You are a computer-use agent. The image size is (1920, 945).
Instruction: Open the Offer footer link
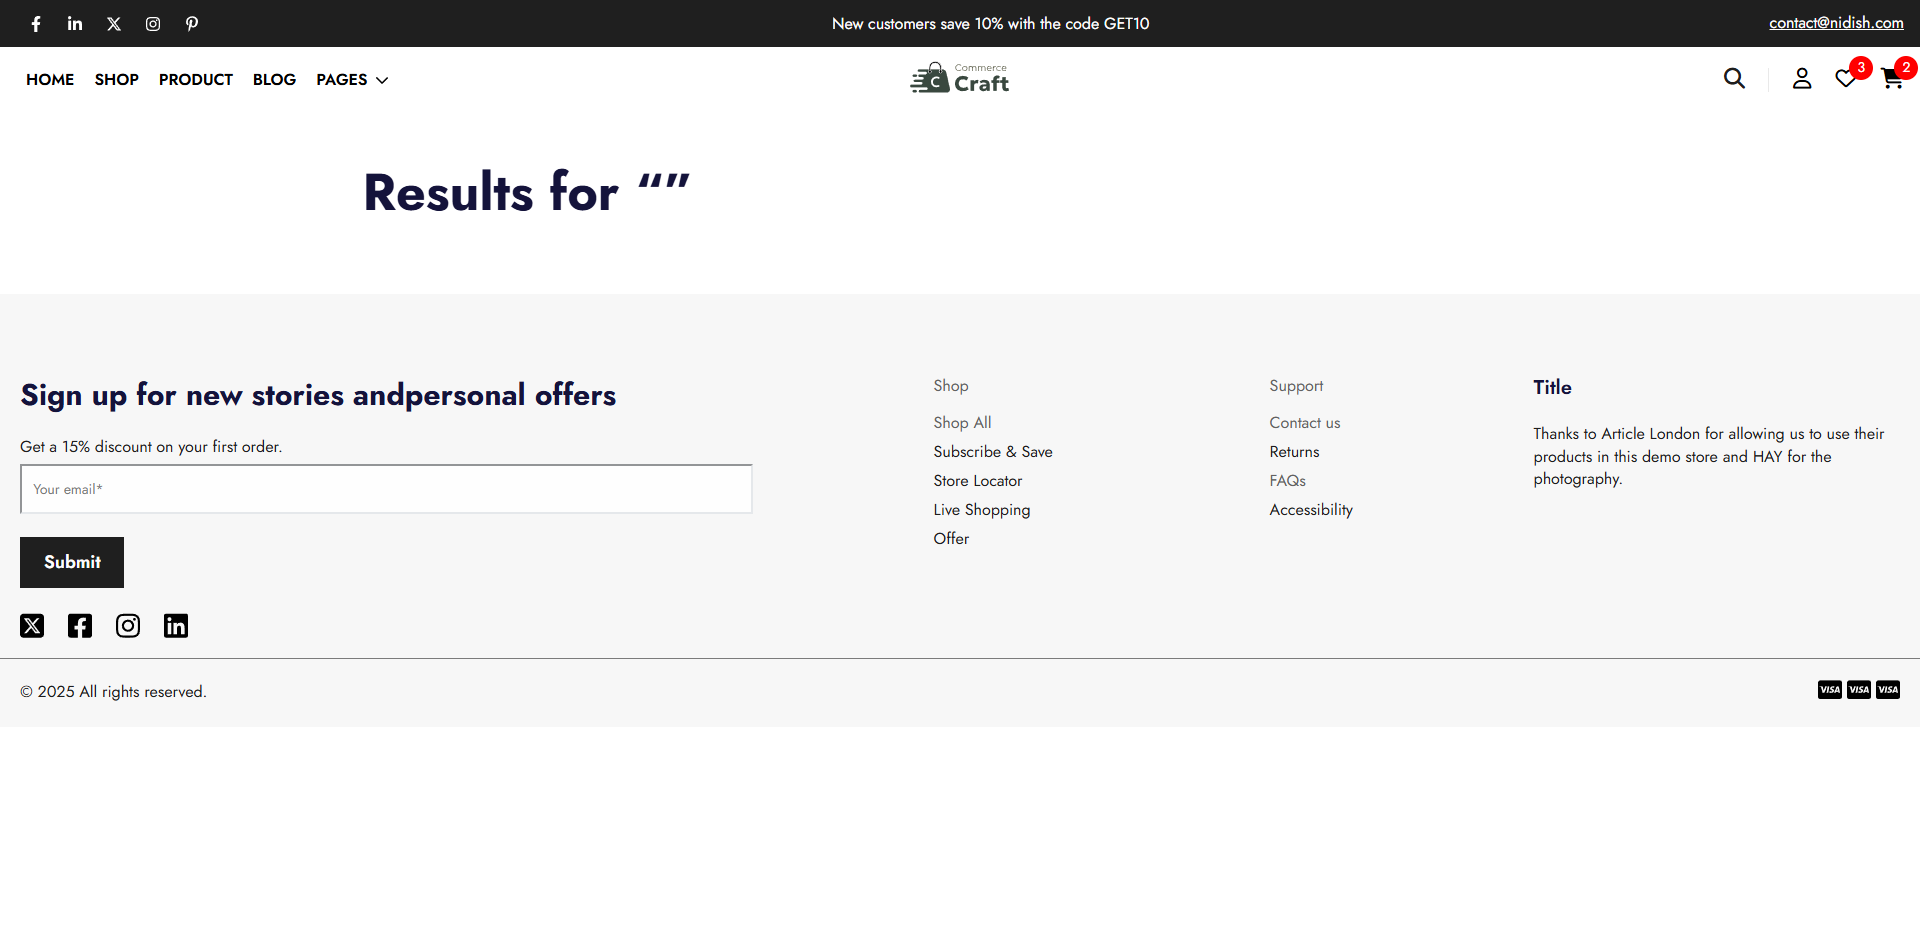click(951, 539)
